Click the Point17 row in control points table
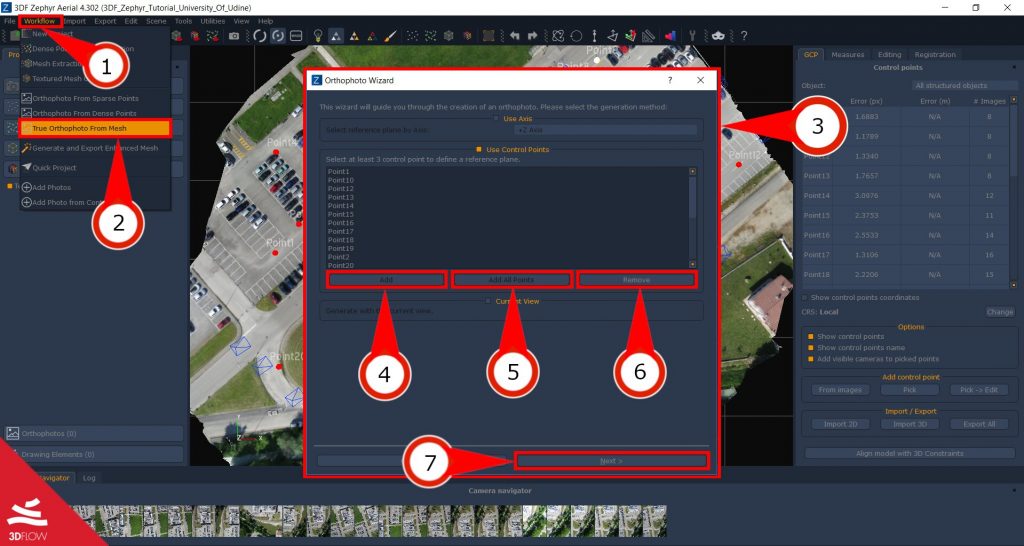1024x546 pixels. pyautogui.click(x=905, y=255)
